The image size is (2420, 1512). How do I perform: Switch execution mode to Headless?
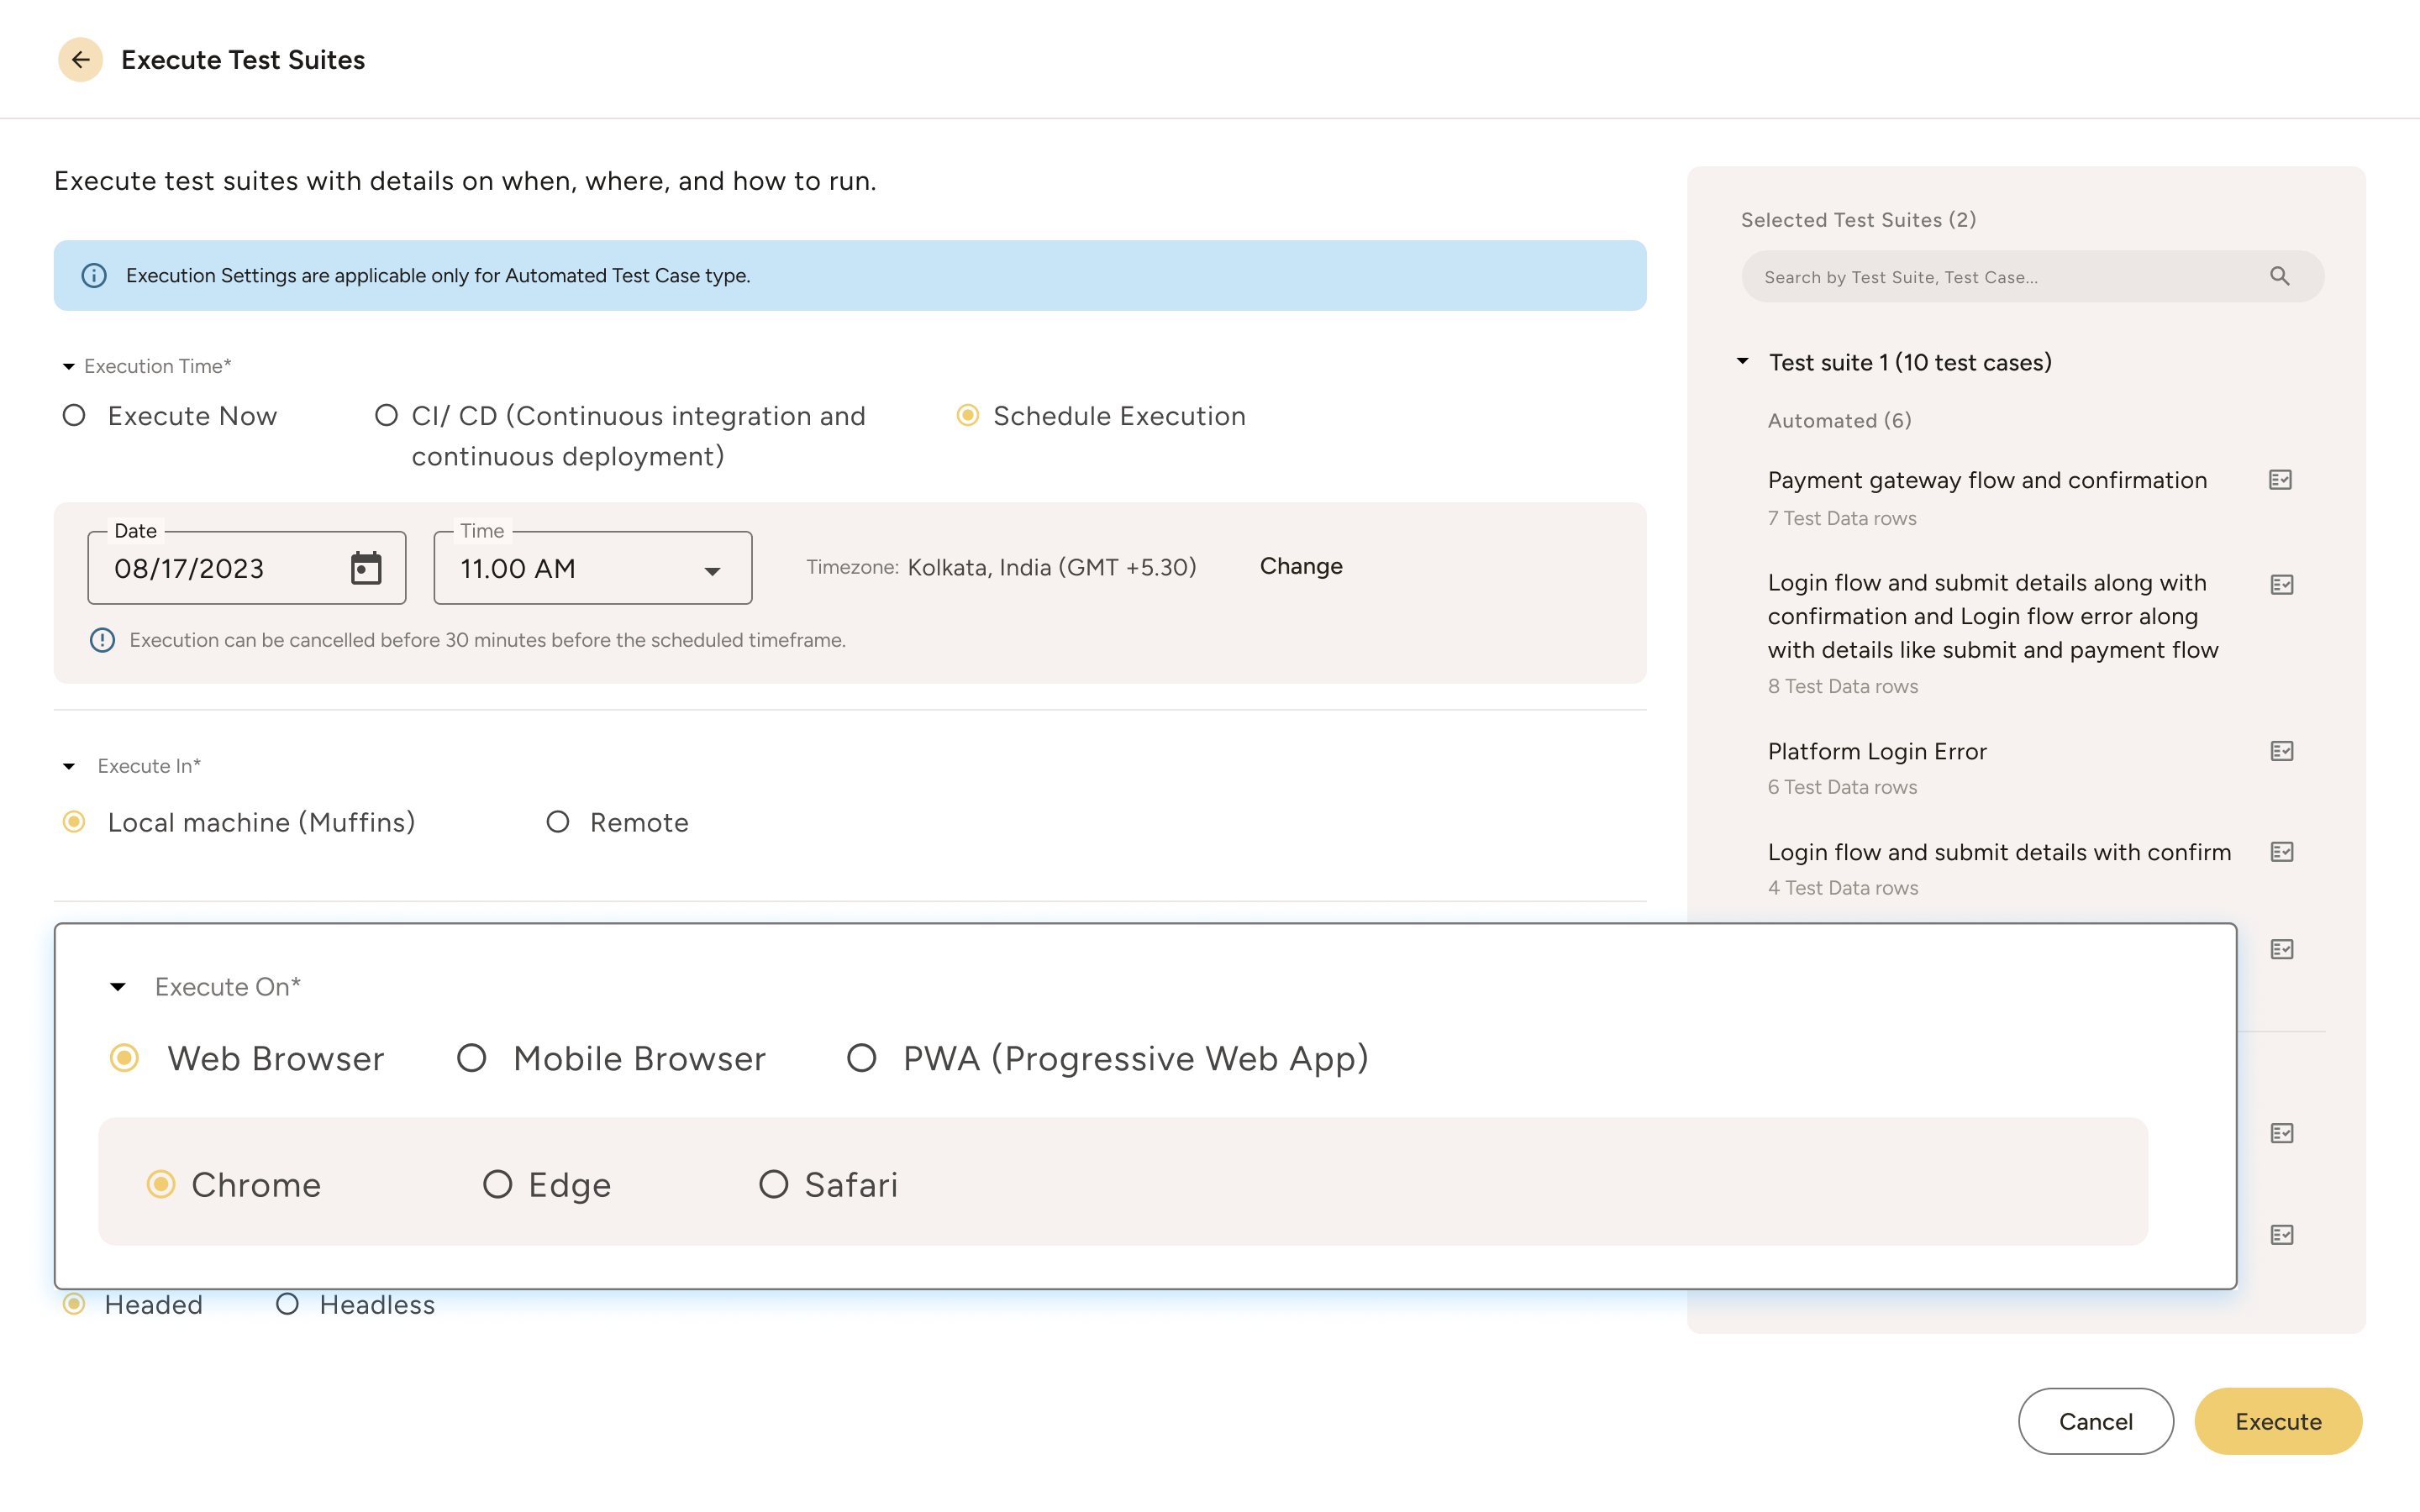point(289,1303)
